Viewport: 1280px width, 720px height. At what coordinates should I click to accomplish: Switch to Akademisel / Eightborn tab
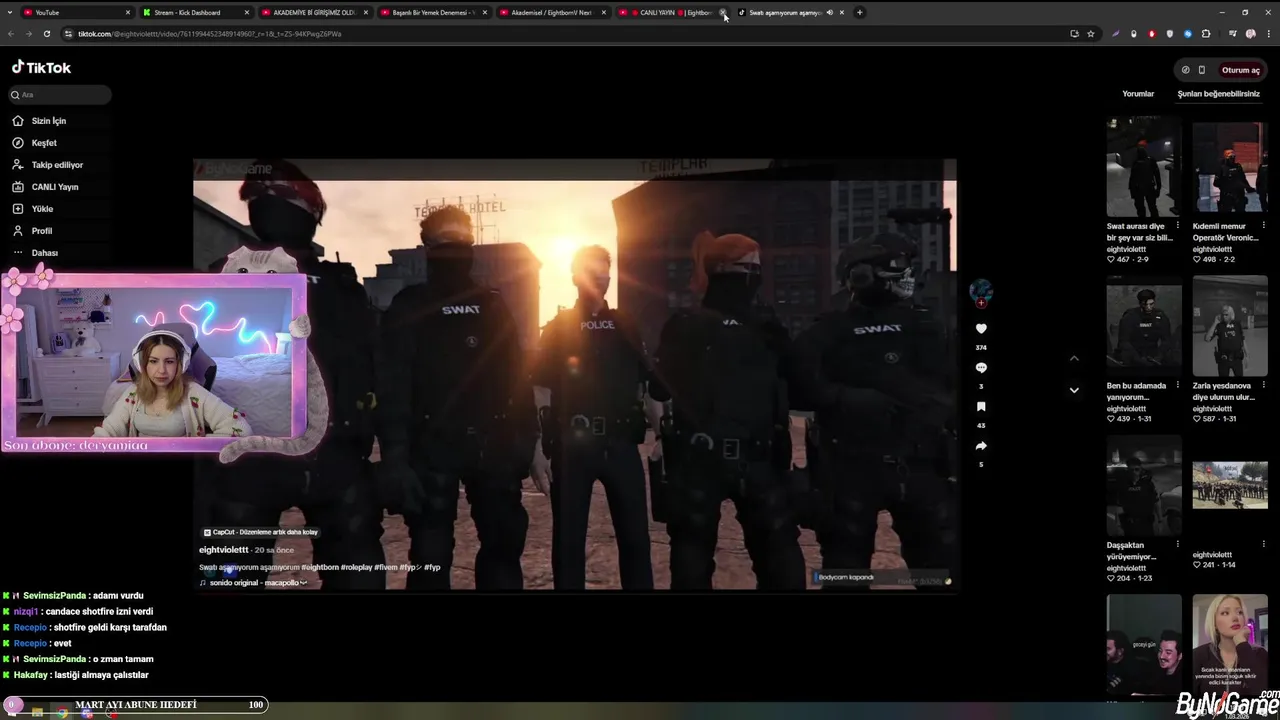tap(551, 12)
